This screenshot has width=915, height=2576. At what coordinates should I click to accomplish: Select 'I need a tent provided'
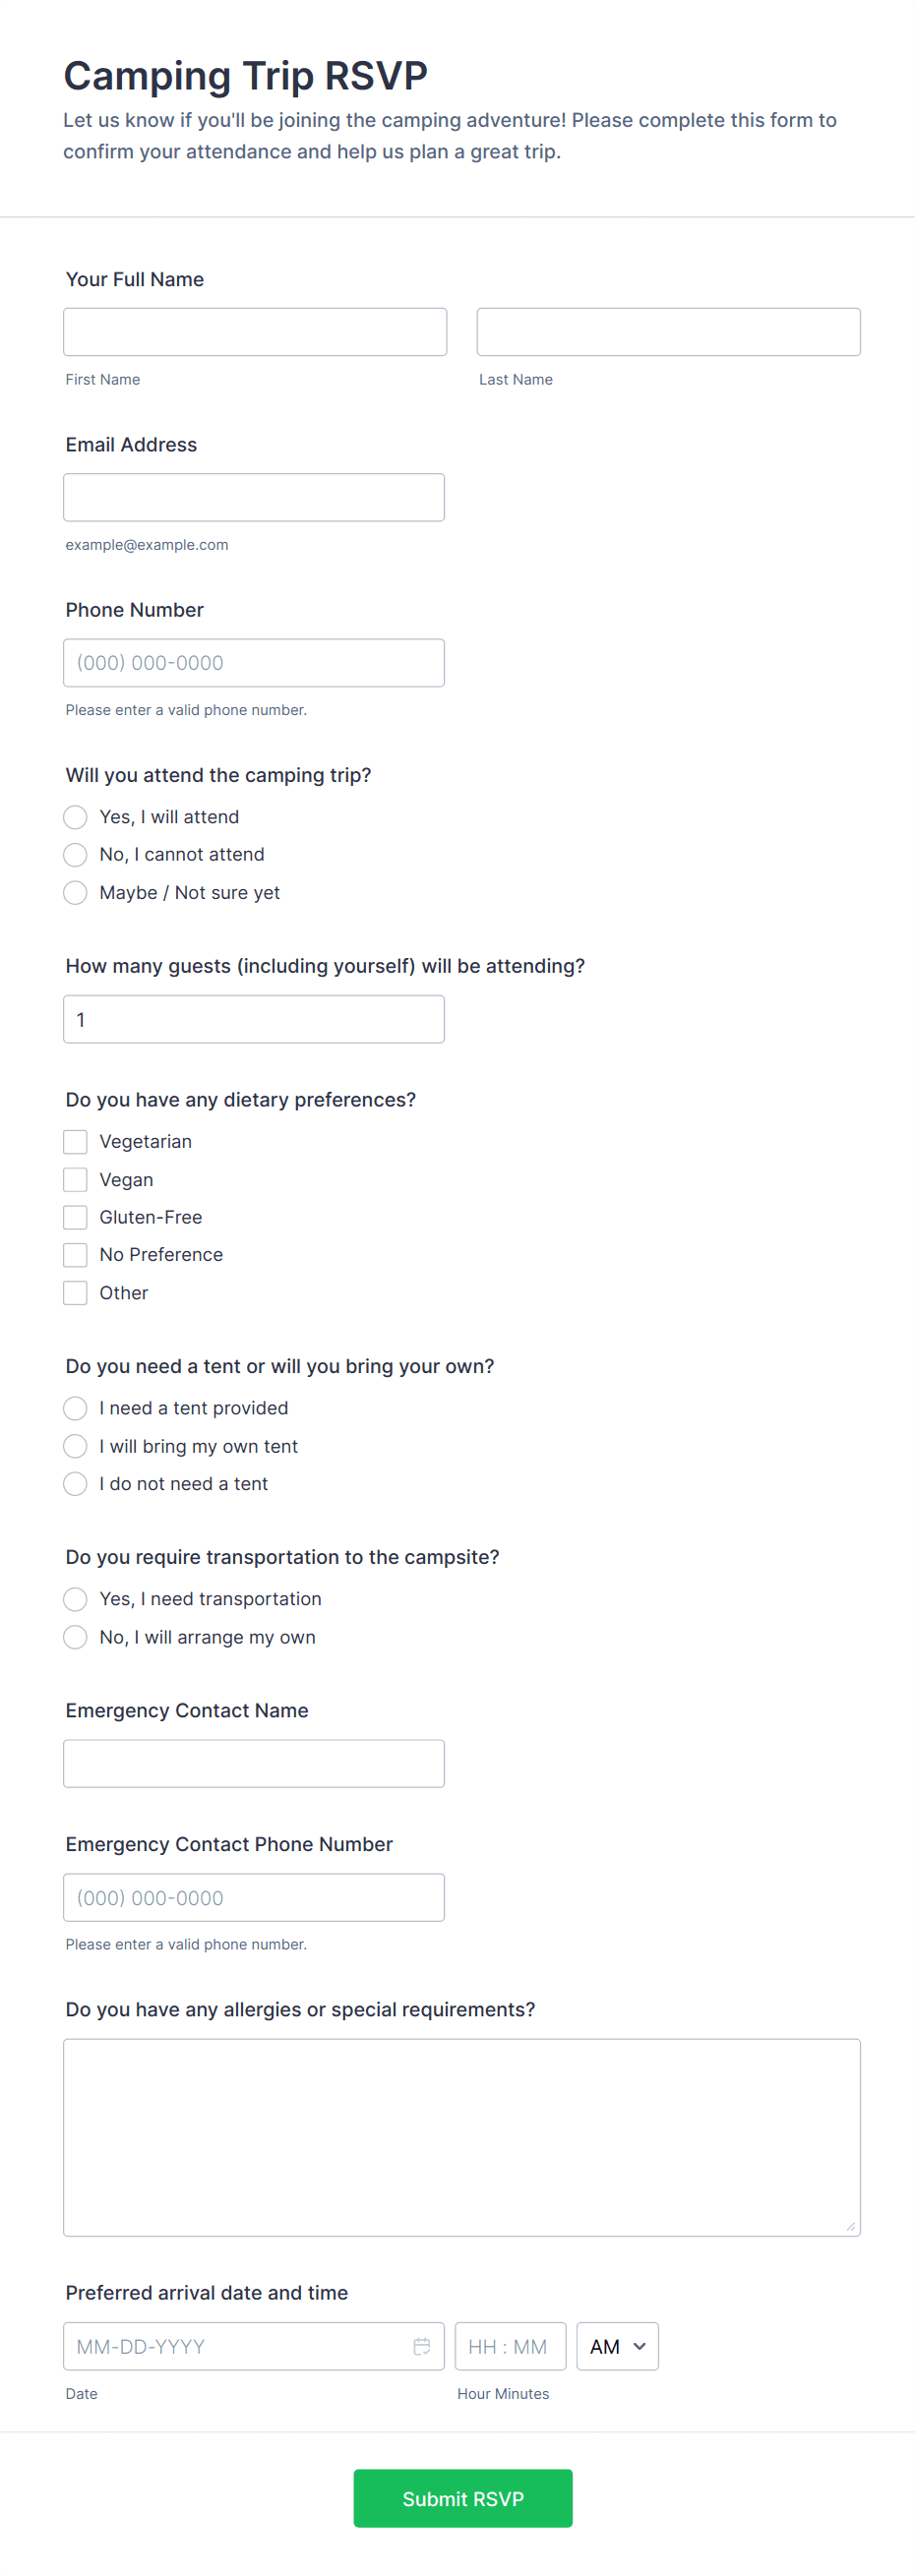tap(75, 1408)
